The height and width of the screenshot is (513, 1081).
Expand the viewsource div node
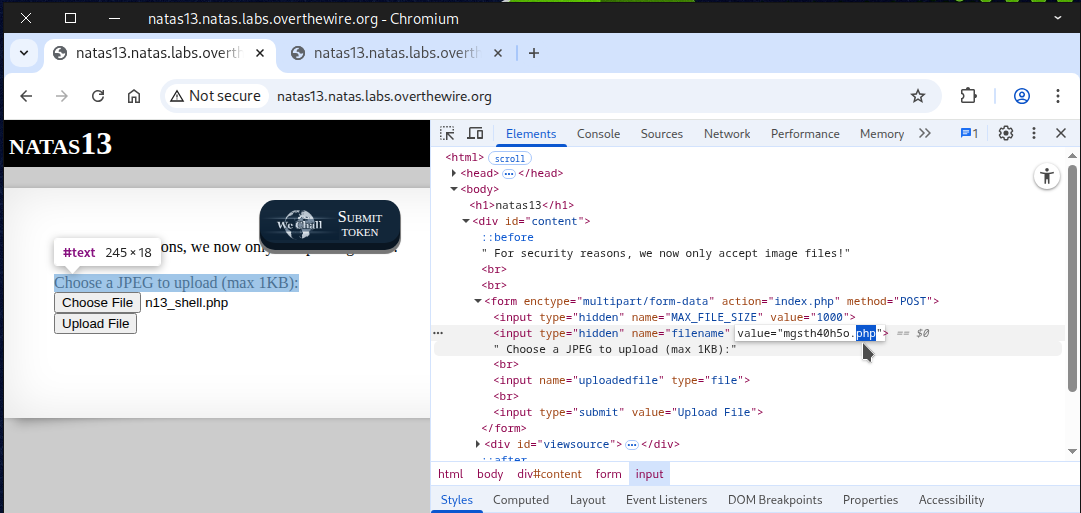[478, 444]
